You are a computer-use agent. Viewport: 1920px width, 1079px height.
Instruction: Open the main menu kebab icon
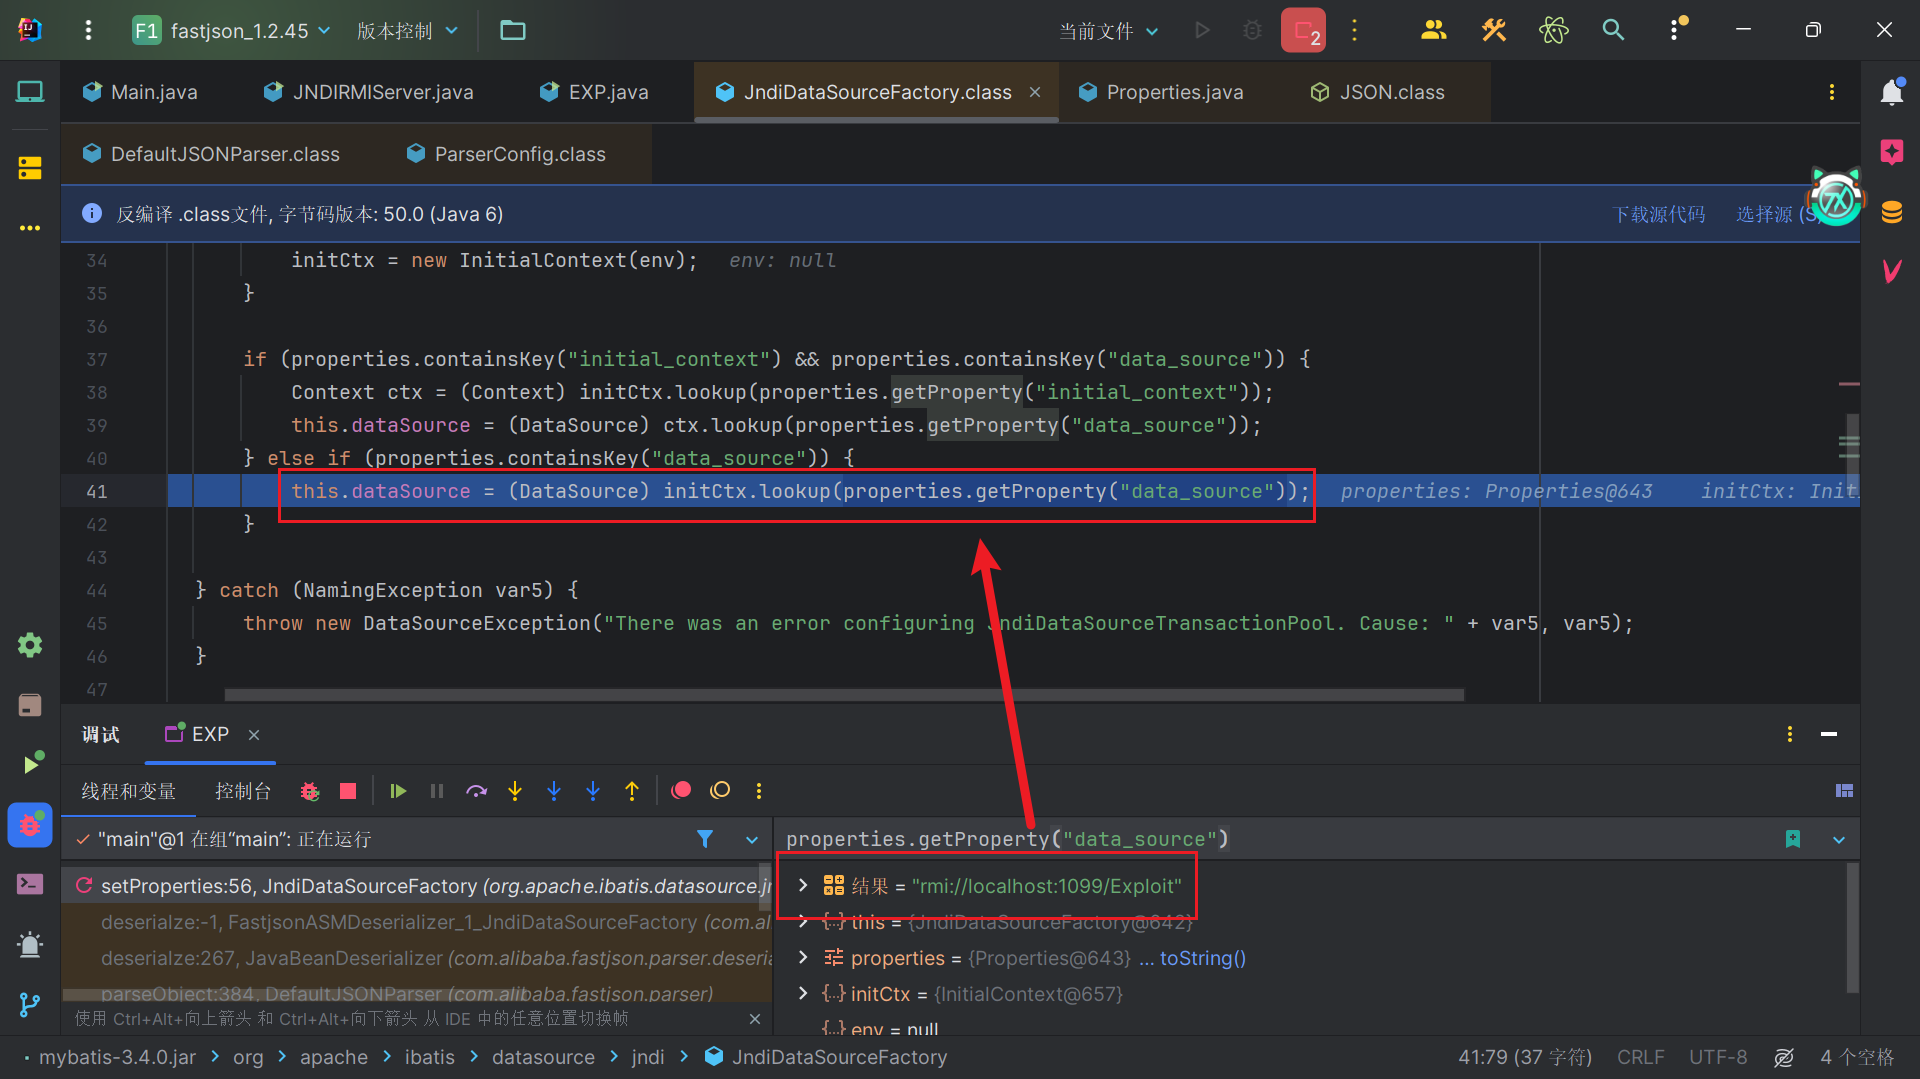88,30
